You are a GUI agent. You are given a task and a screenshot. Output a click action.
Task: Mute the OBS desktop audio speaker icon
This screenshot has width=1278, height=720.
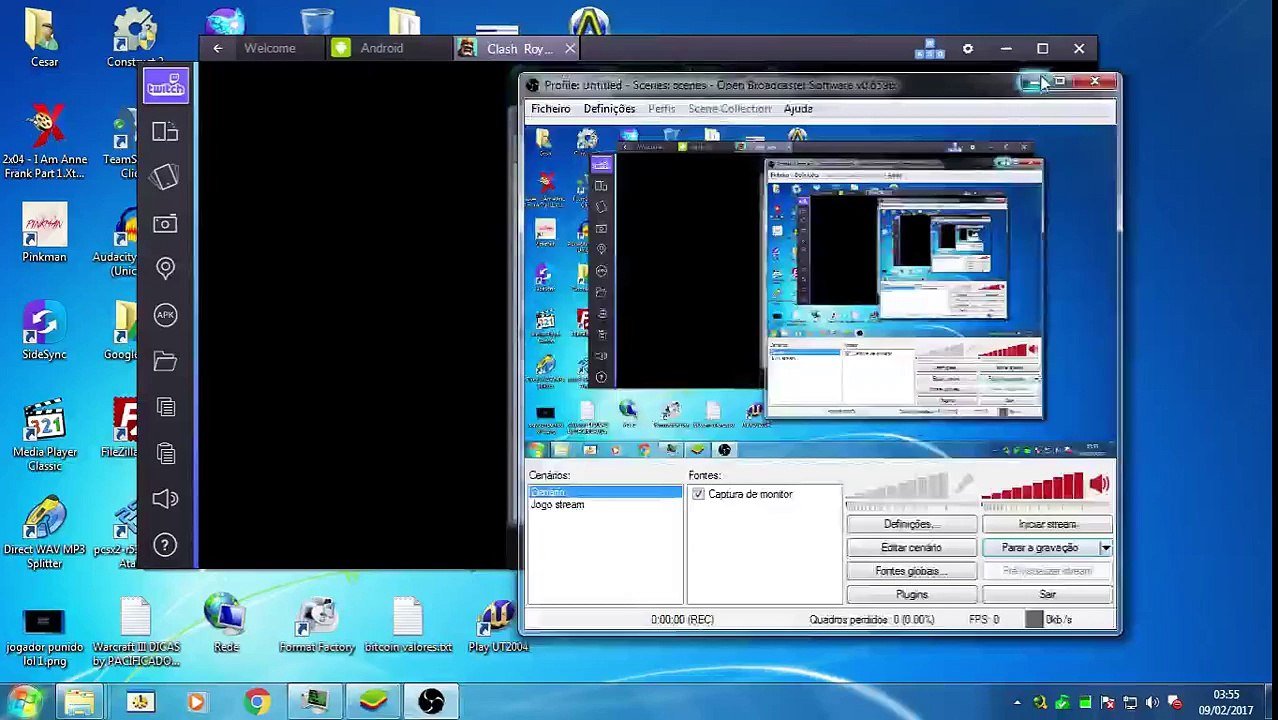(x=1100, y=485)
